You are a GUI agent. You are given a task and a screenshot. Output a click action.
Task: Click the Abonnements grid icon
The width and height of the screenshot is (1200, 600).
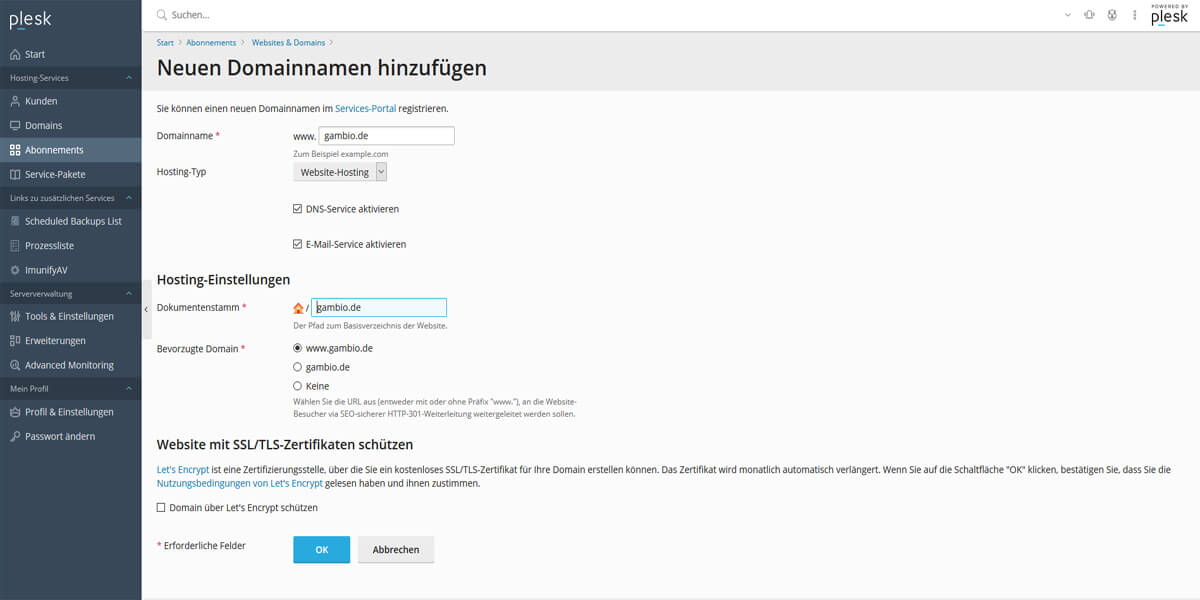[x=15, y=150]
